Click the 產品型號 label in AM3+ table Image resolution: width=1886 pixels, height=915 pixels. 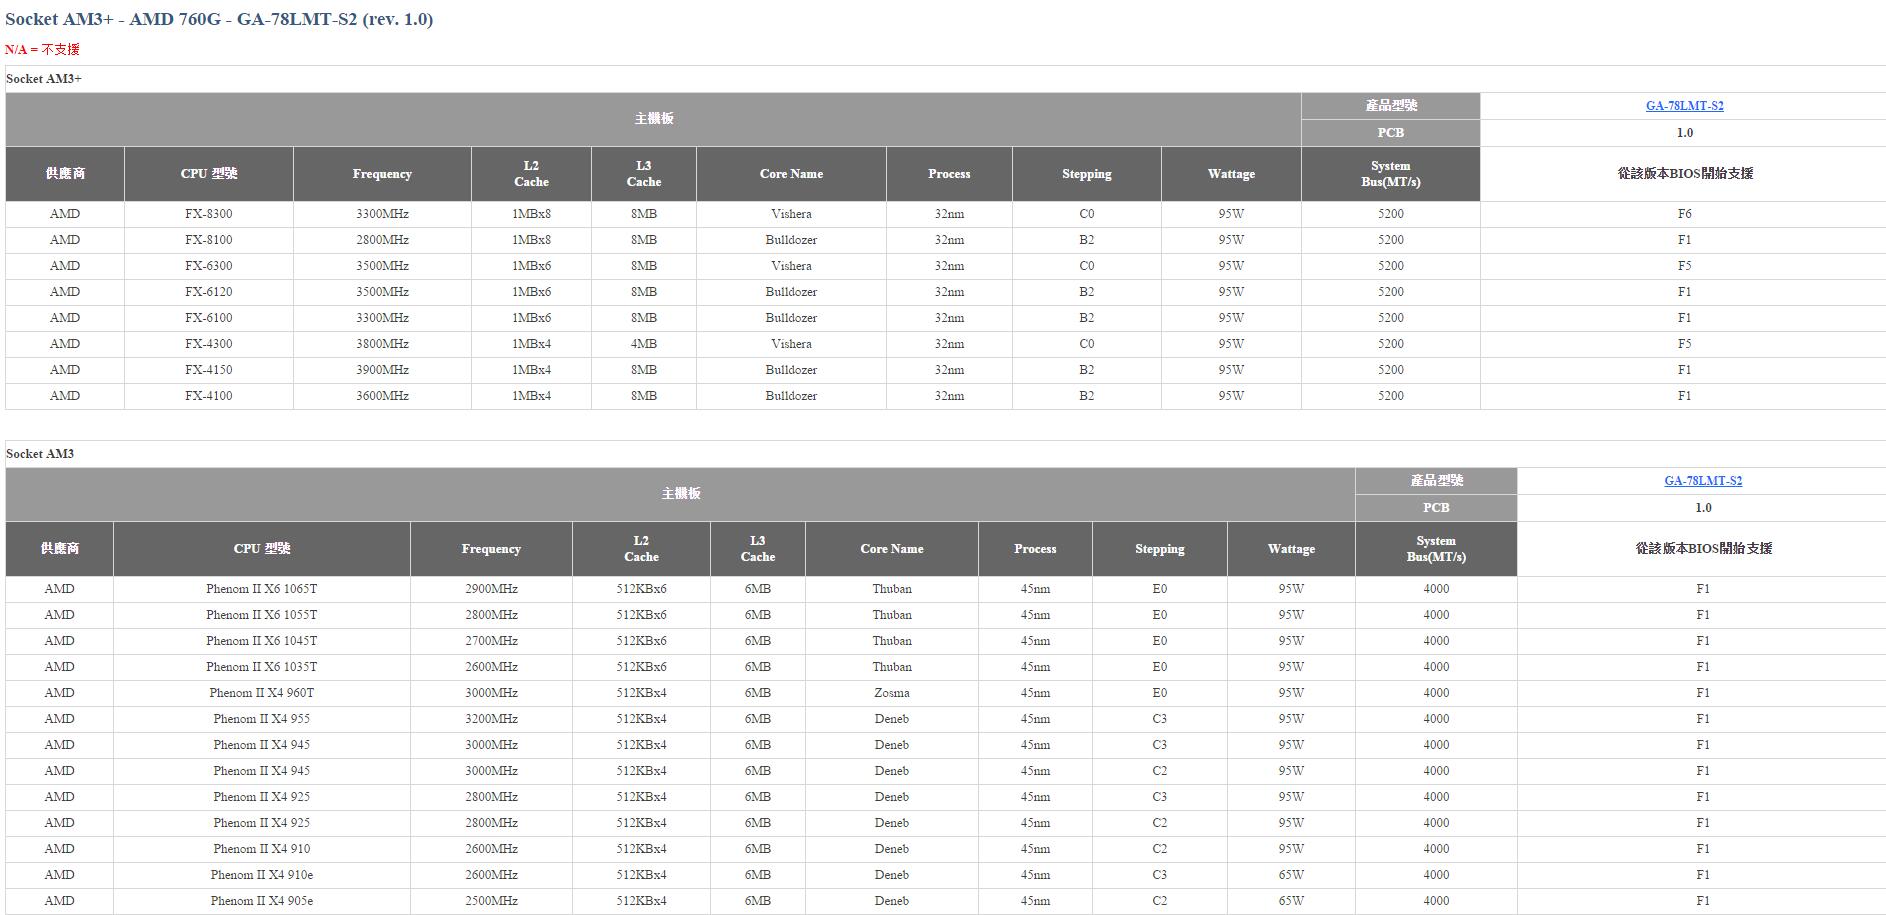tap(1391, 106)
